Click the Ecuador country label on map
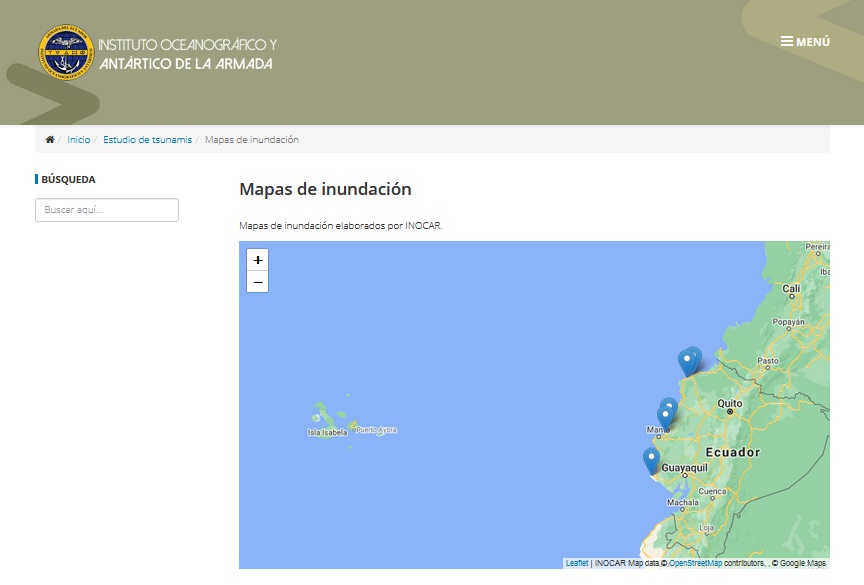 (x=735, y=452)
